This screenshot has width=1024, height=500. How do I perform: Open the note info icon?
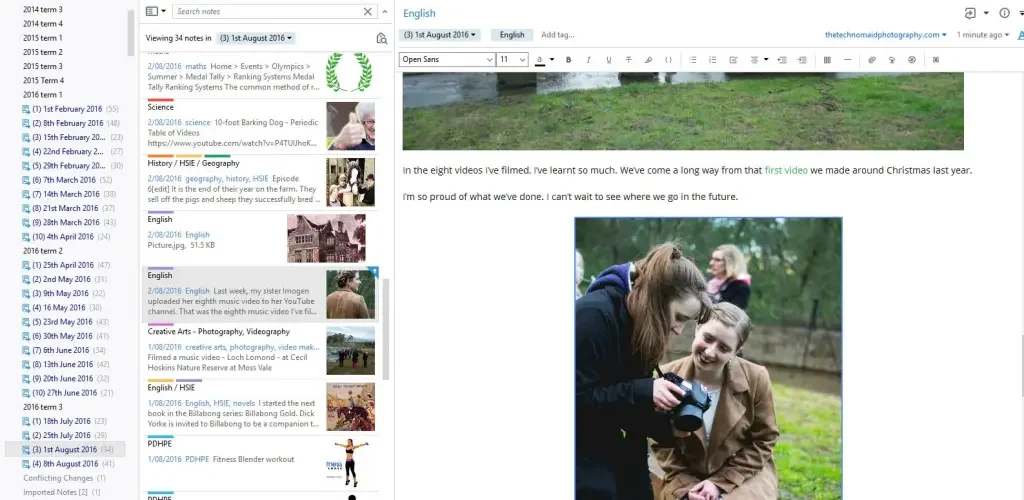click(1004, 13)
